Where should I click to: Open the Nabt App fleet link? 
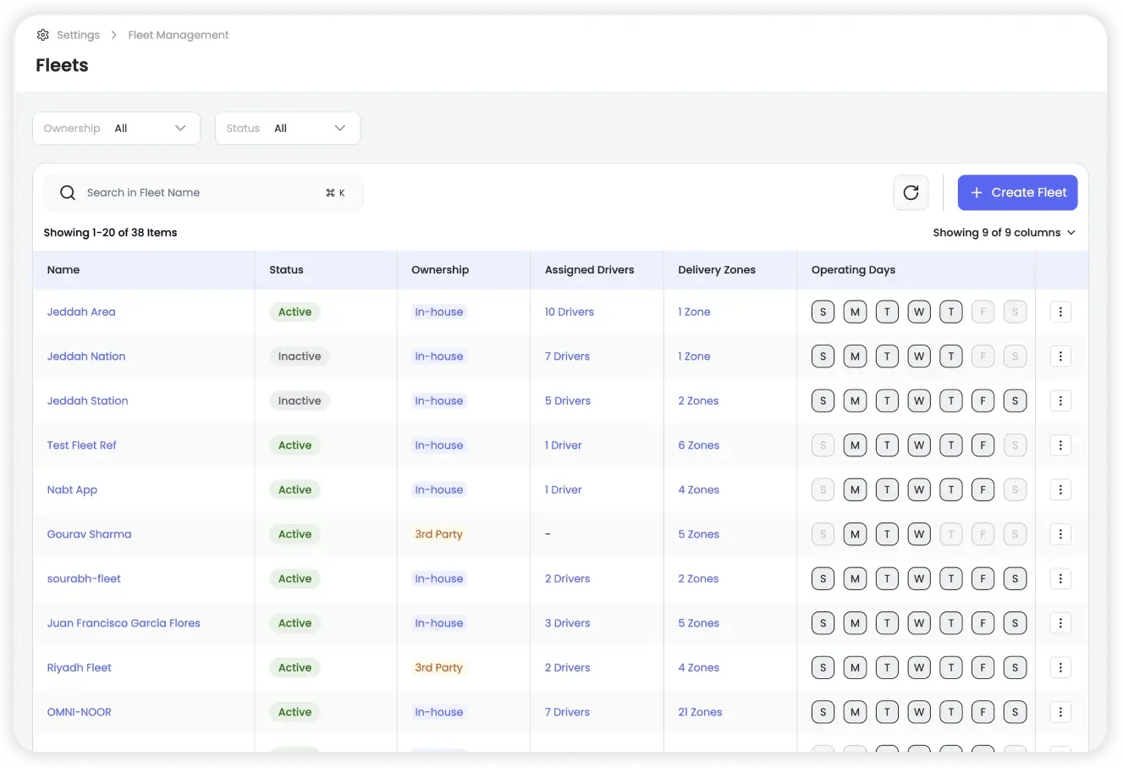[x=72, y=489]
